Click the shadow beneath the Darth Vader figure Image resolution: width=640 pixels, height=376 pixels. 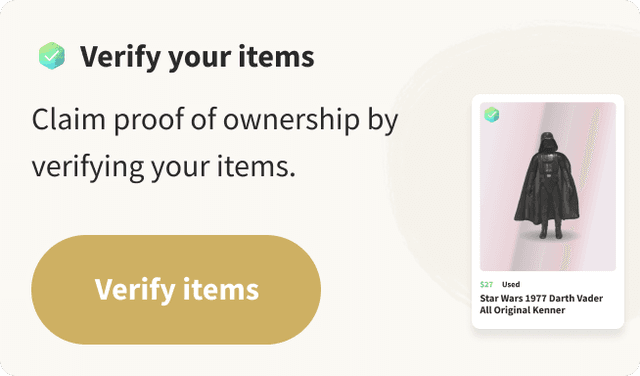click(547, 237)
